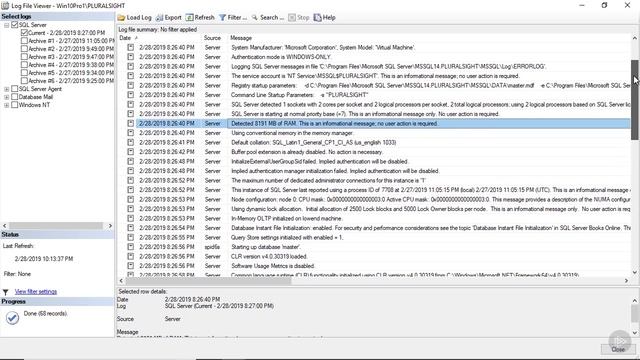Click scroll-left arrow in Select logs tree

tap(4, 226)
